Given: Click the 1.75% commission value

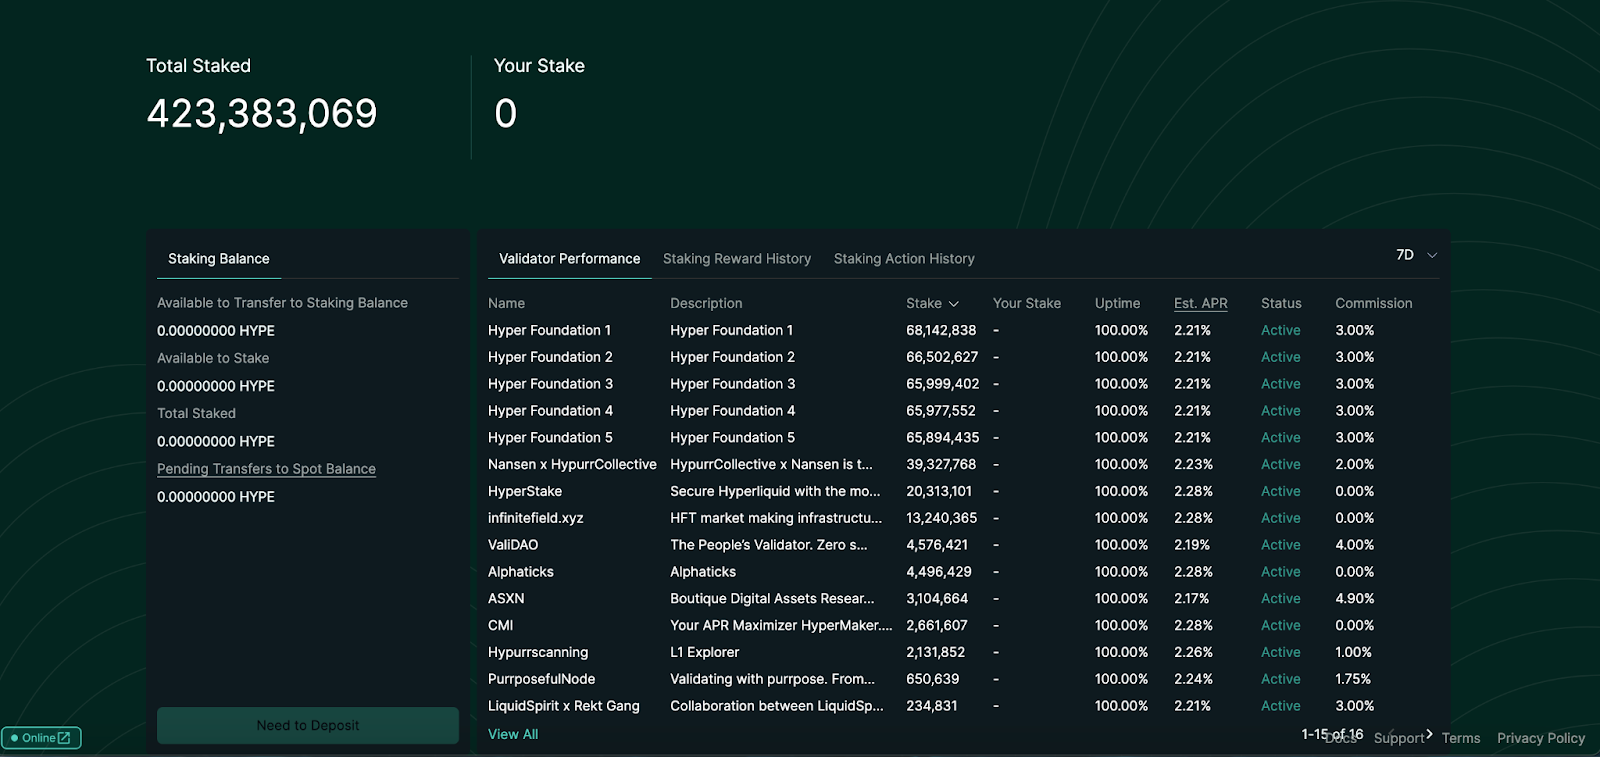Looking at the screenshot, I should click(x=1353, y=679).
